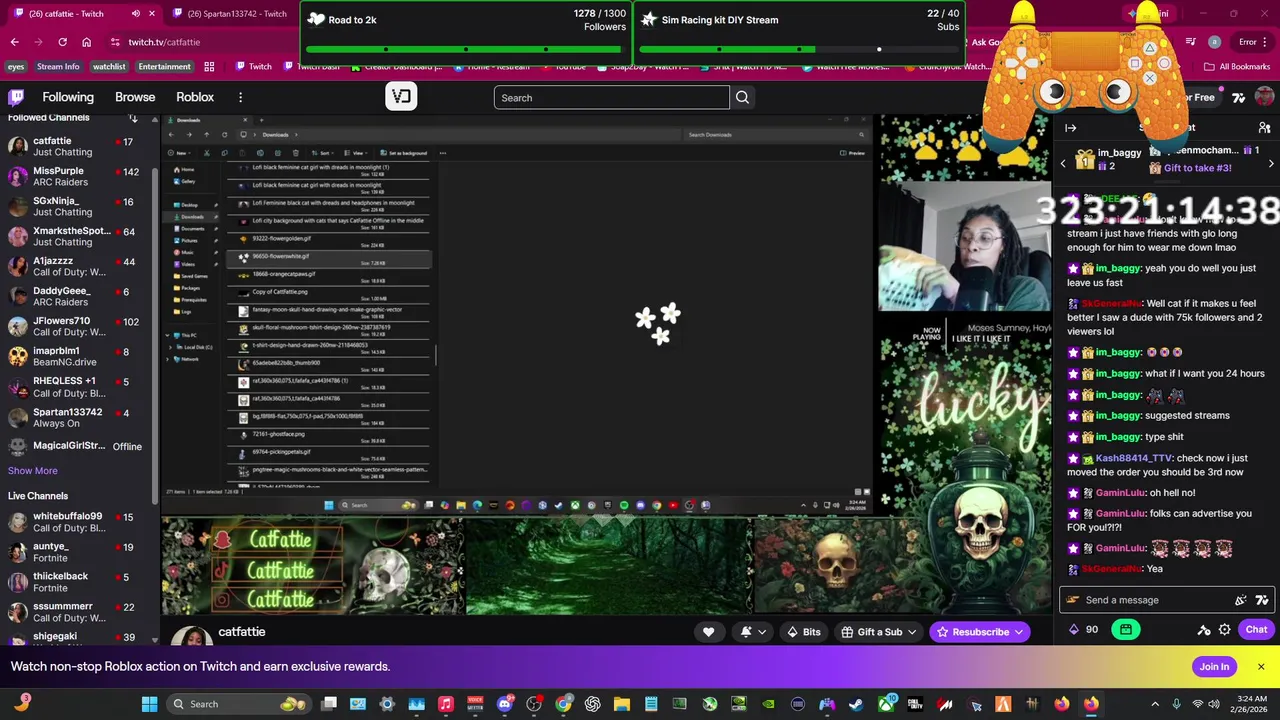The image size is (1280, 720).
Task: Open the Roblox nav link
Action: tap(195, 97)
